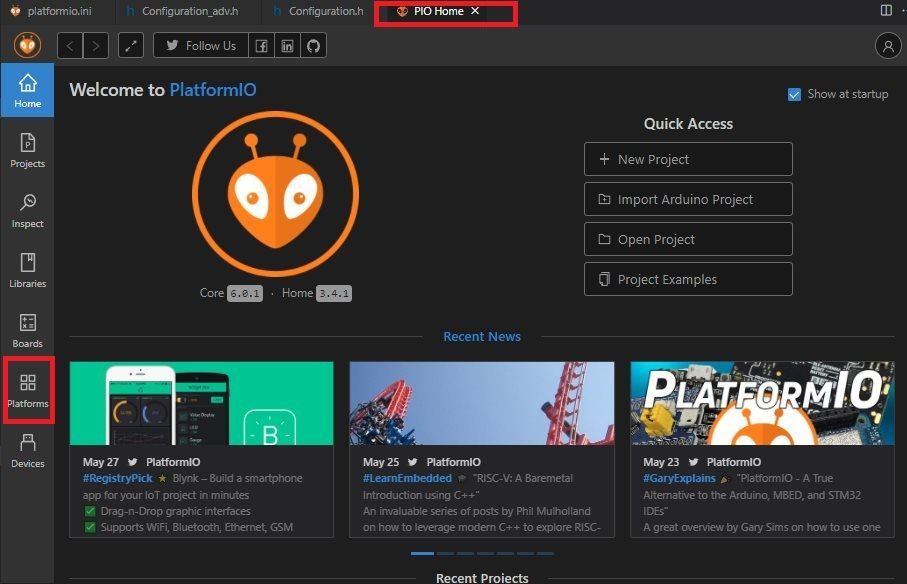Uncheck Show at startup checkbox
The width and height of the screenshot is (907, 584).
point(794,94)
